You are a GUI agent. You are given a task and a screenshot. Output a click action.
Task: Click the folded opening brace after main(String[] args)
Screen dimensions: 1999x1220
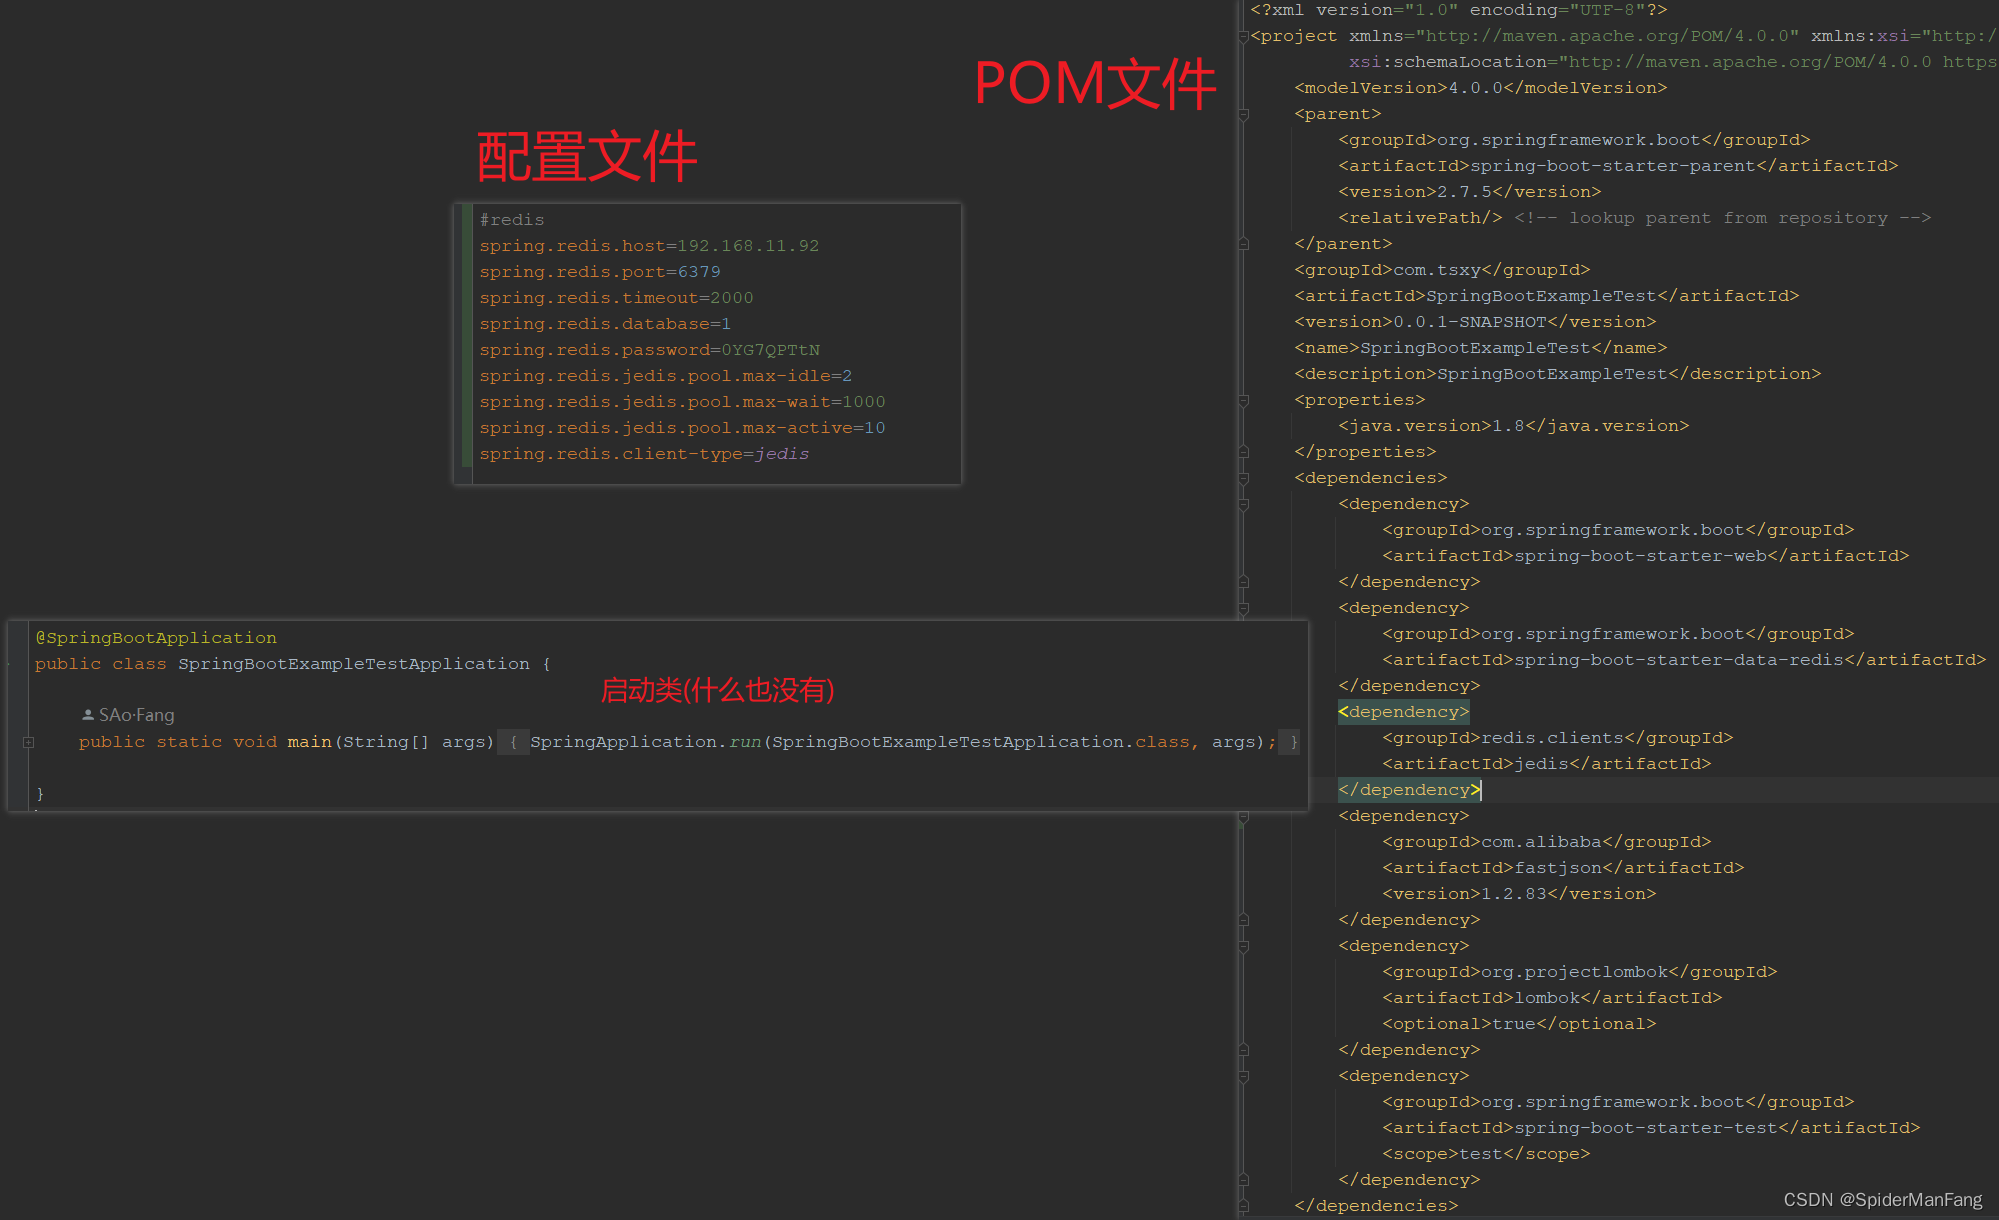click(513, 742)
